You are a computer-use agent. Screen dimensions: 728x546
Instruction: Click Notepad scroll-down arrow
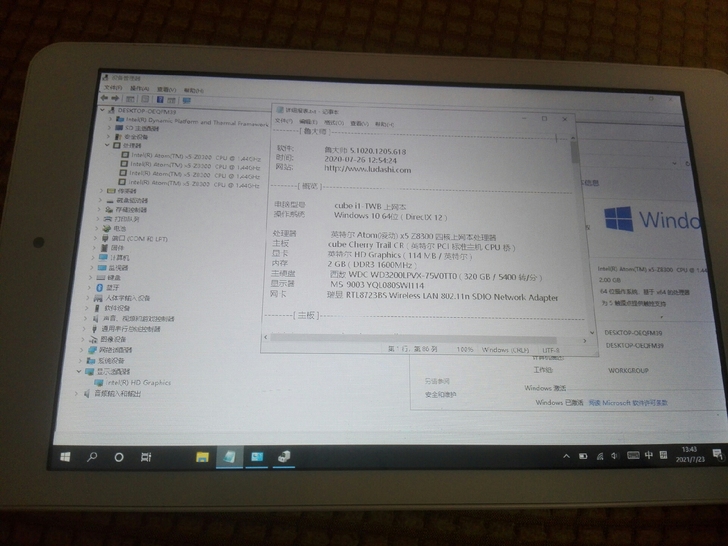(592, 332)
